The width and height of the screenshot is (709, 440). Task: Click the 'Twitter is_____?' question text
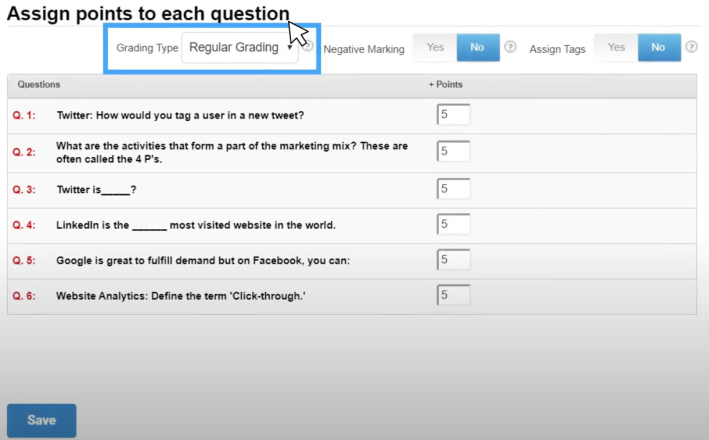click(96, 189)
